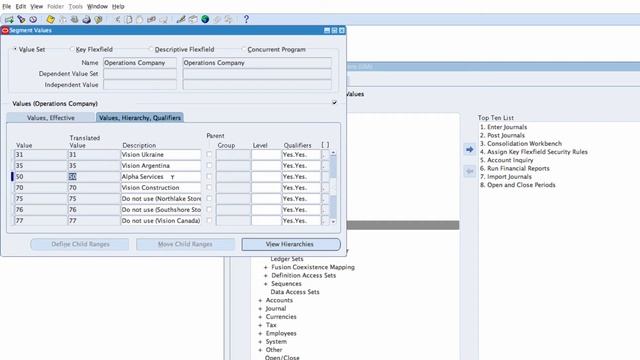Click the Switch Responsibilities toolbar icon
Screen dimensions: 640x360
(x=74, y=19)
